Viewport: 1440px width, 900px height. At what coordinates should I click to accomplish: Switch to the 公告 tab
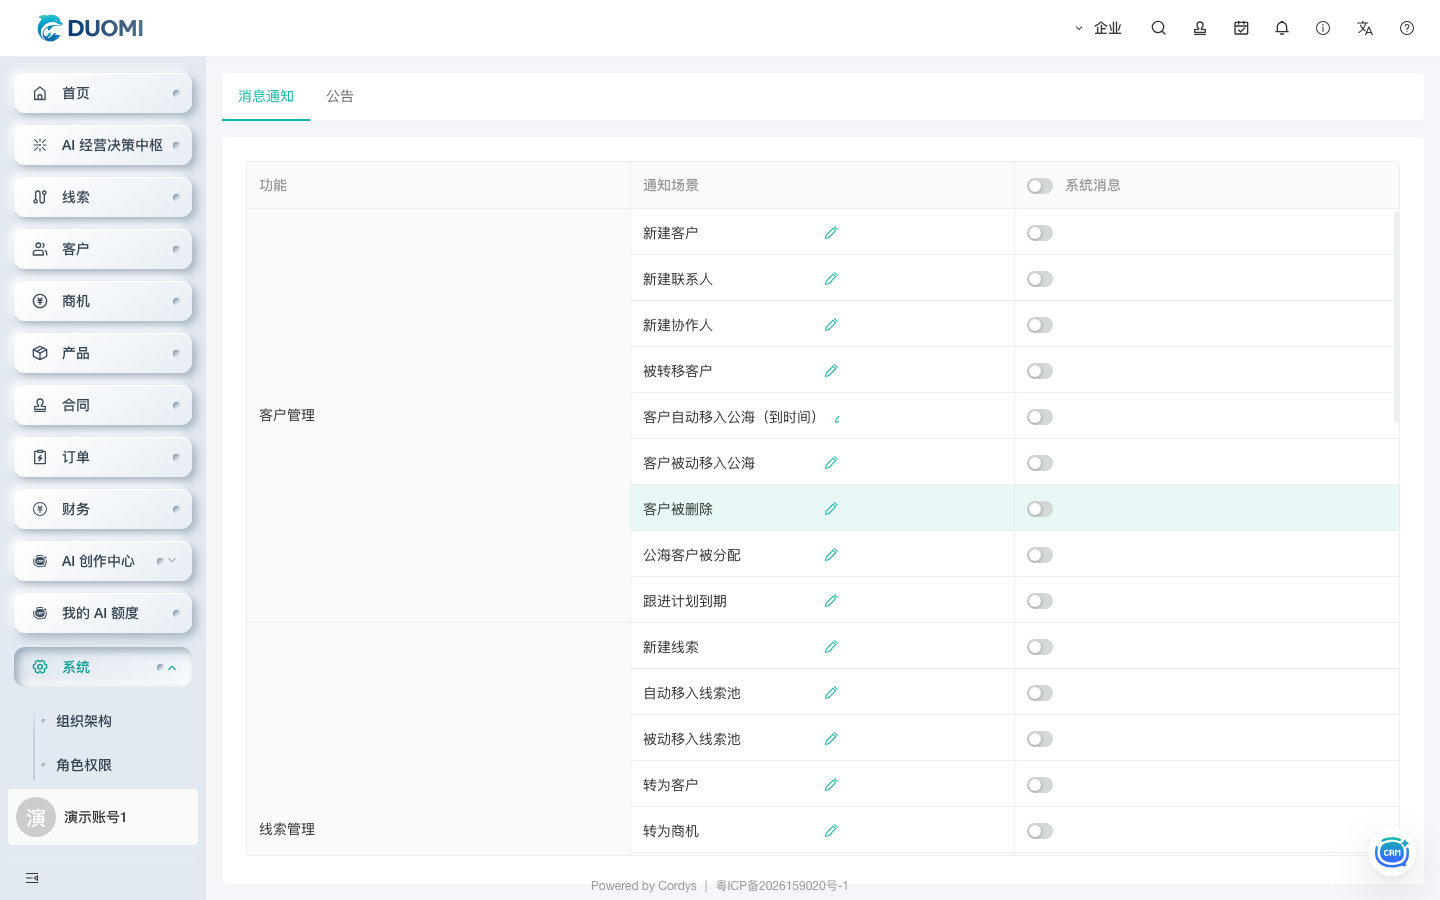[x=340, y=96]
